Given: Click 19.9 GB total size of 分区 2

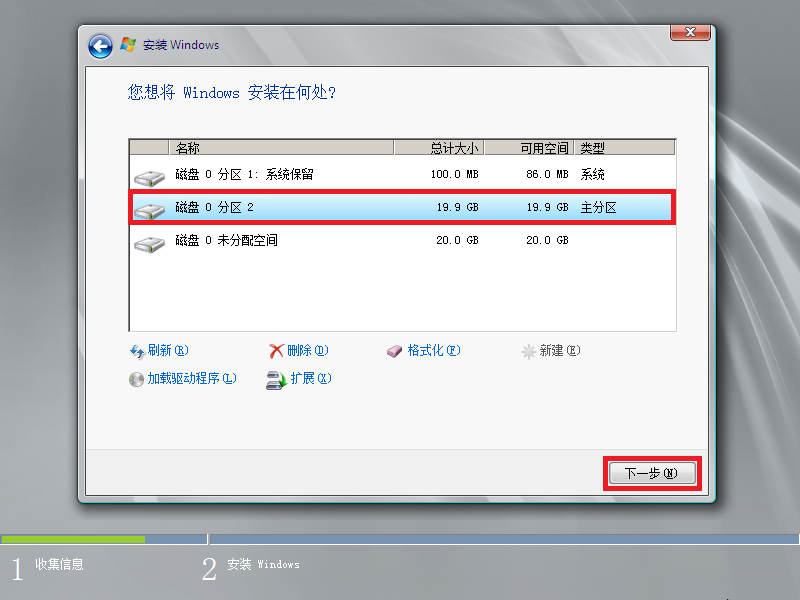Looking at the screenshot, I should click(x=457, y=207).
